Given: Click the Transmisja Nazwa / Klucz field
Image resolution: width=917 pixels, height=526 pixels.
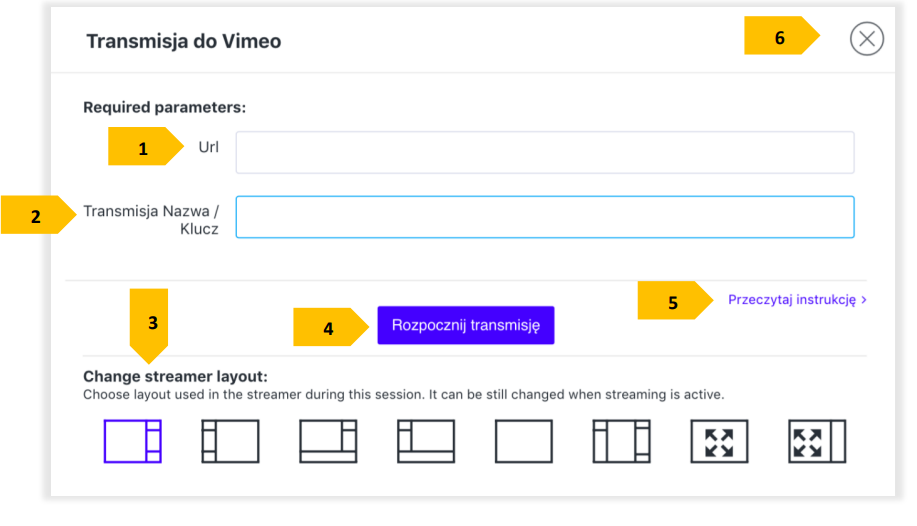Looking at the screenshot, I should click(544, 217).
